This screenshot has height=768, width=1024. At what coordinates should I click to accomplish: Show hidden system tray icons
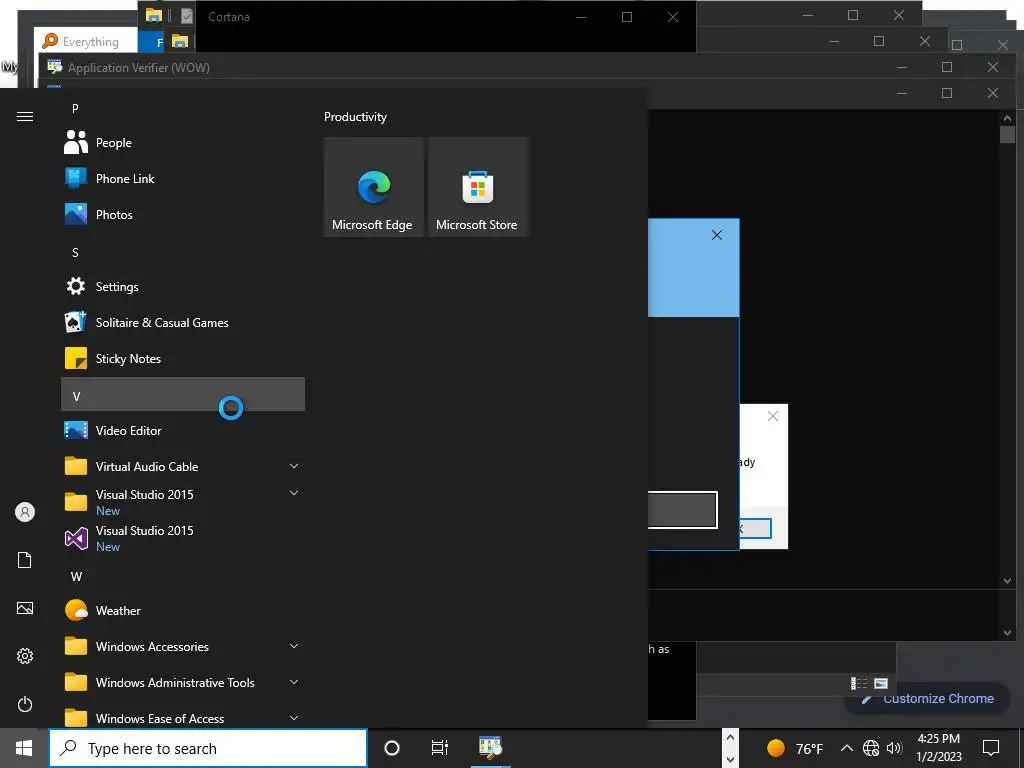846,748
